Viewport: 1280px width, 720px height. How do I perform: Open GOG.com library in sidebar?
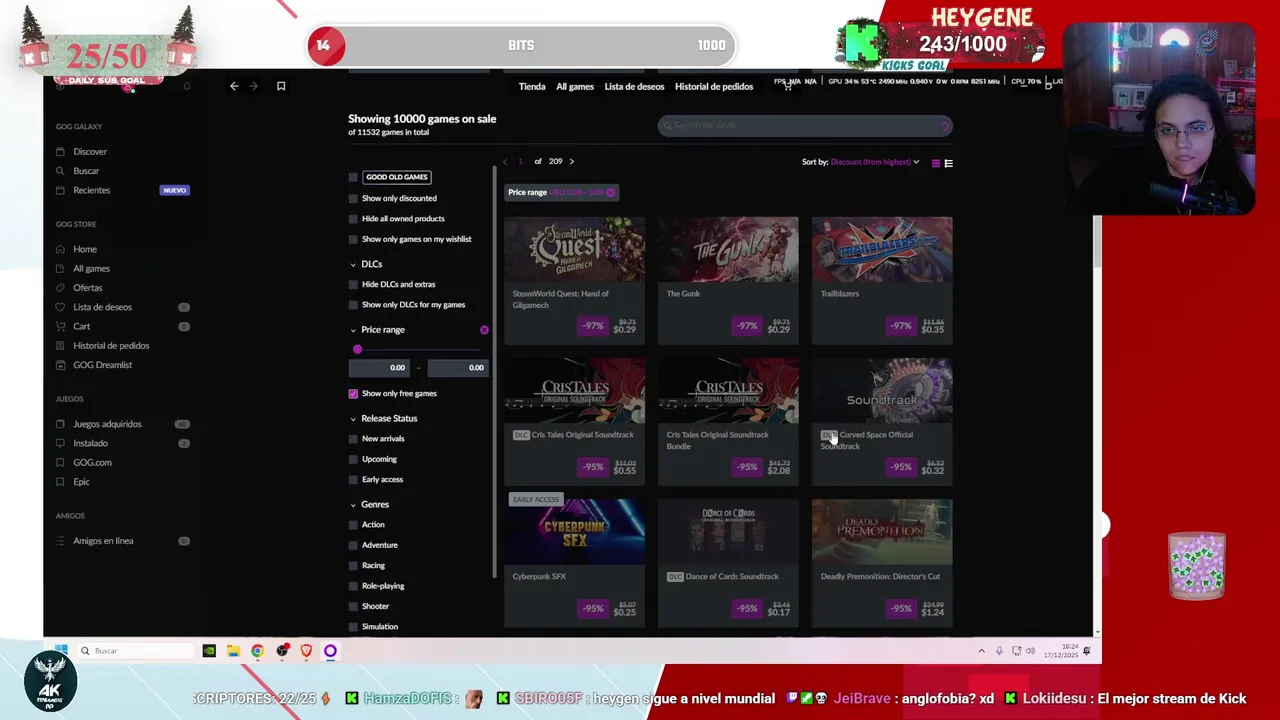[92, 463]
